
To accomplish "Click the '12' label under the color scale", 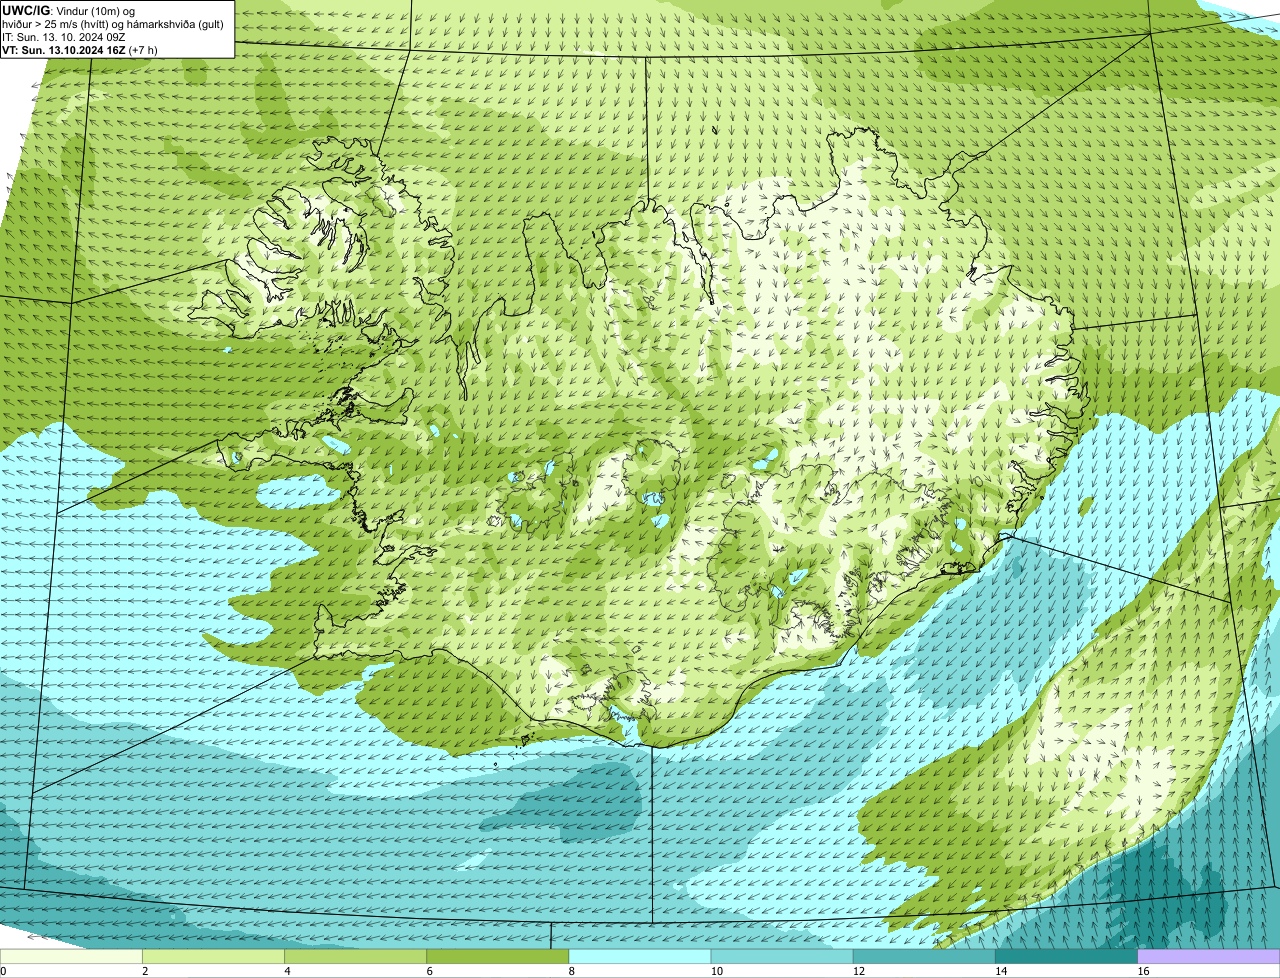I will click(x=858, y=971).
